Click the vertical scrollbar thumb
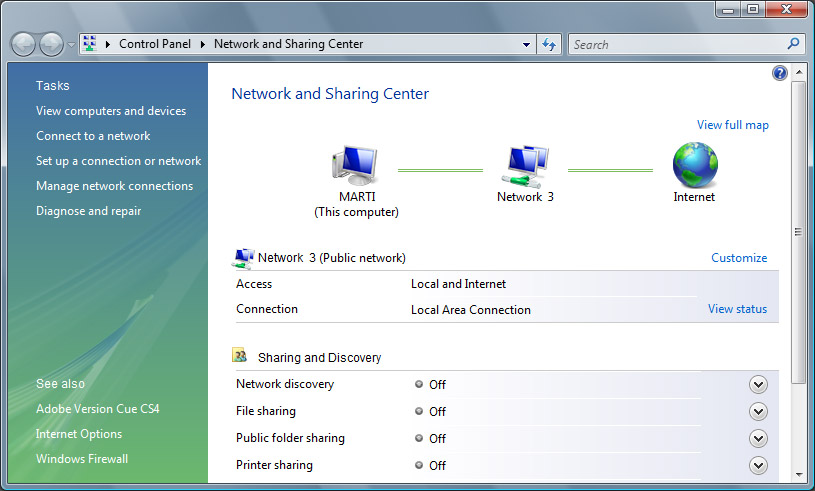This screenshot has width=815, height=491. click(x=799, y=232)
